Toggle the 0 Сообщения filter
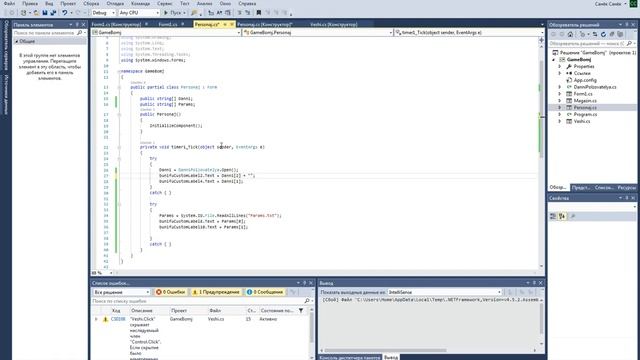 [x=264, y=292]
